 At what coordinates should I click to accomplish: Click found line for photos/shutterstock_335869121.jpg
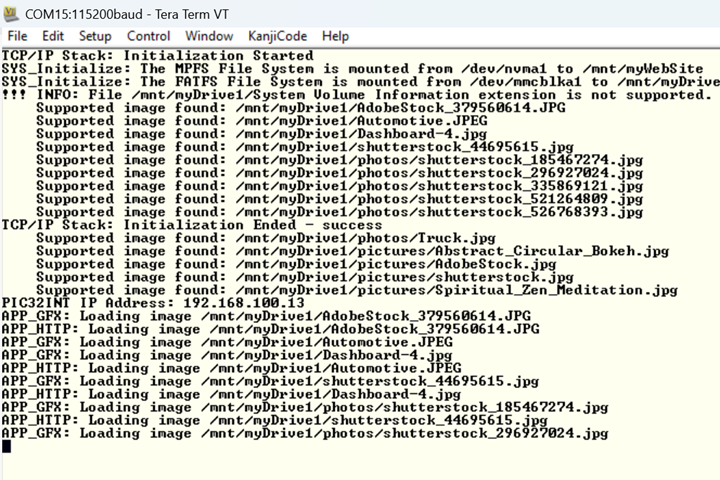tap(340, 186)
